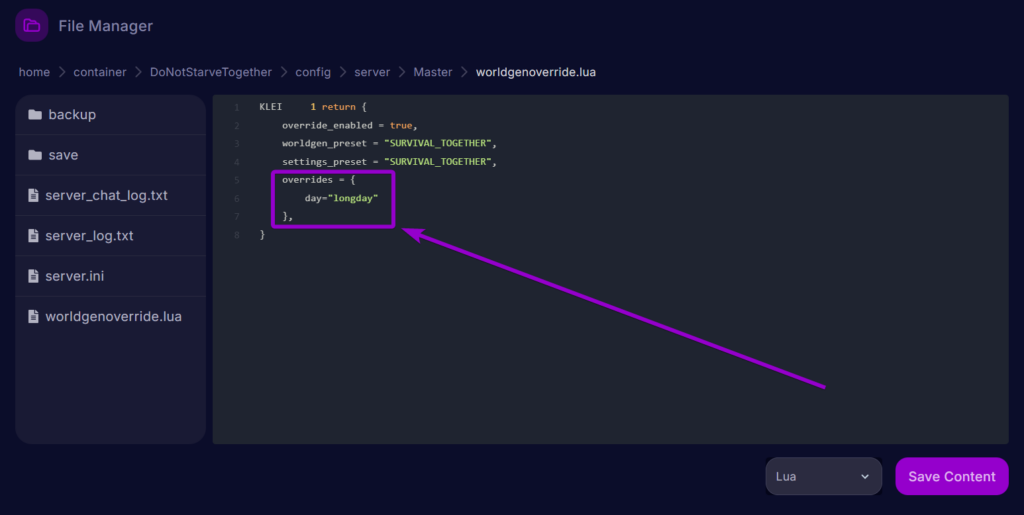The width and height of the screenshot is (1024, 515).
Task: Click the purple File Manager logo icon
Action: point(32,25)
